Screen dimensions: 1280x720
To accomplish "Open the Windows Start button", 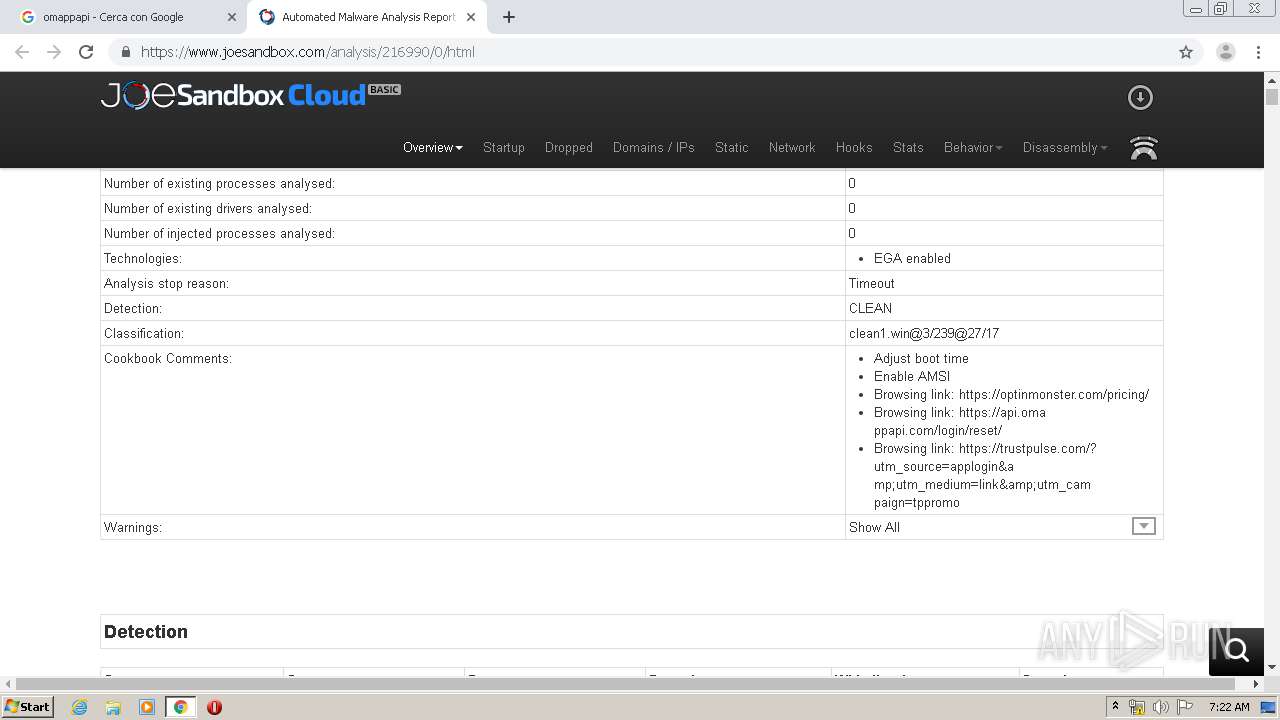I will (x=28, y=707).
